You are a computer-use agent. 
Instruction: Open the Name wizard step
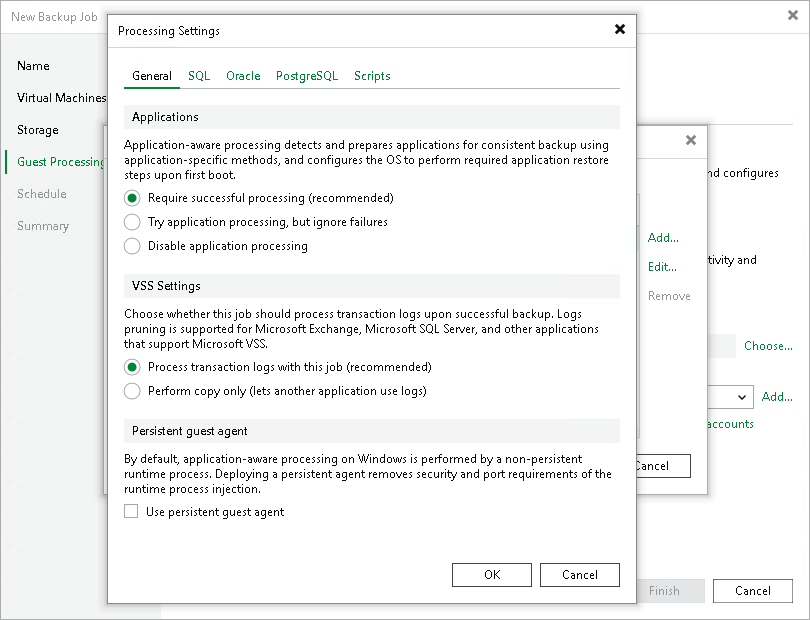(x=33, y=66)
